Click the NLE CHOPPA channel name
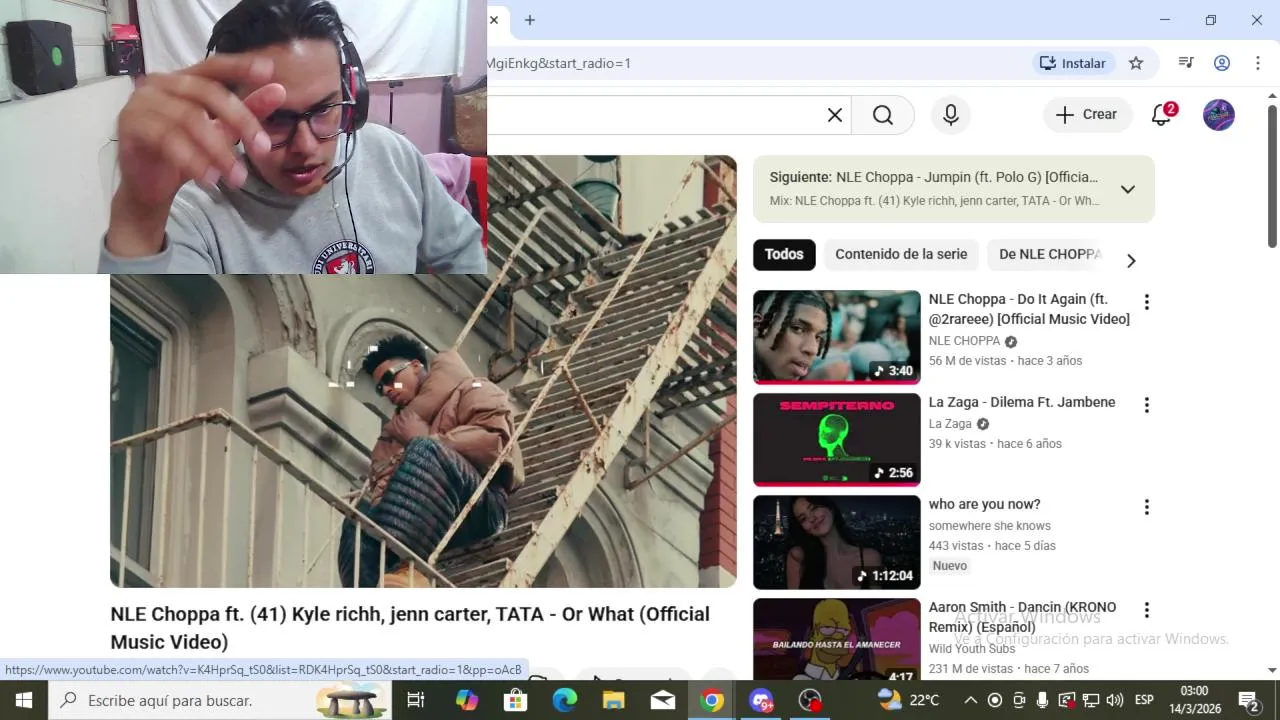This screenshot has height=720, width=1280. [x=964, y=341]
